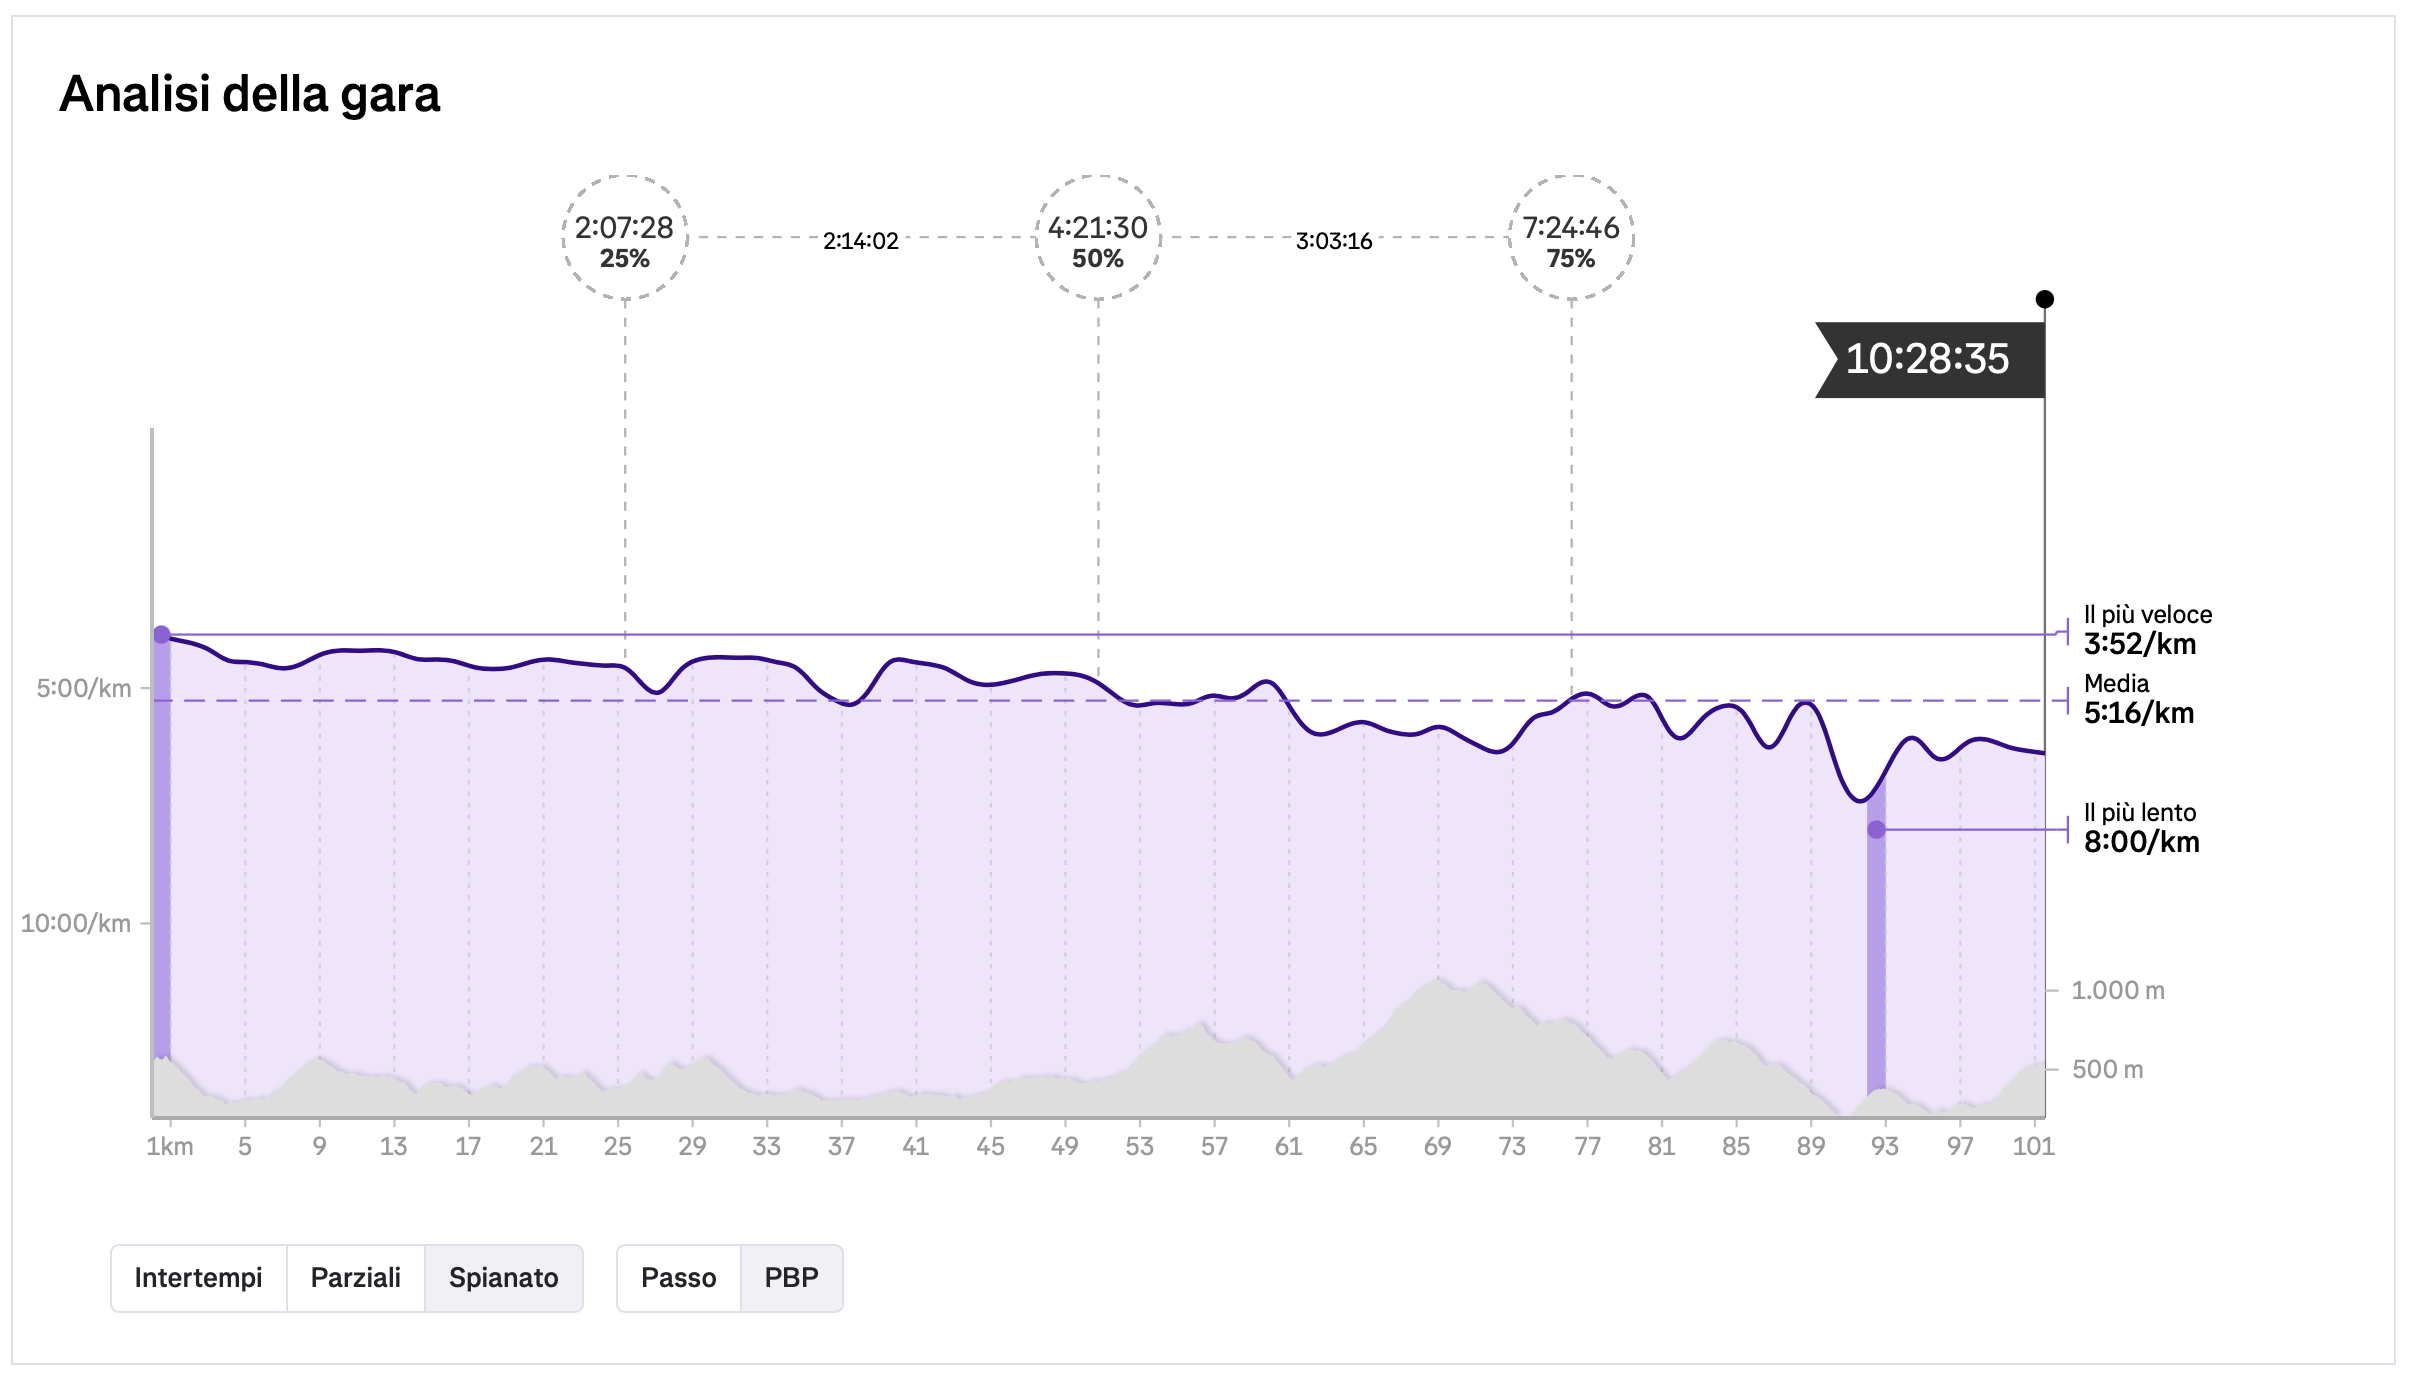Click the 50% split marker 4:21:30
2414x1380 pixels.
click(x=1098, y=238)
